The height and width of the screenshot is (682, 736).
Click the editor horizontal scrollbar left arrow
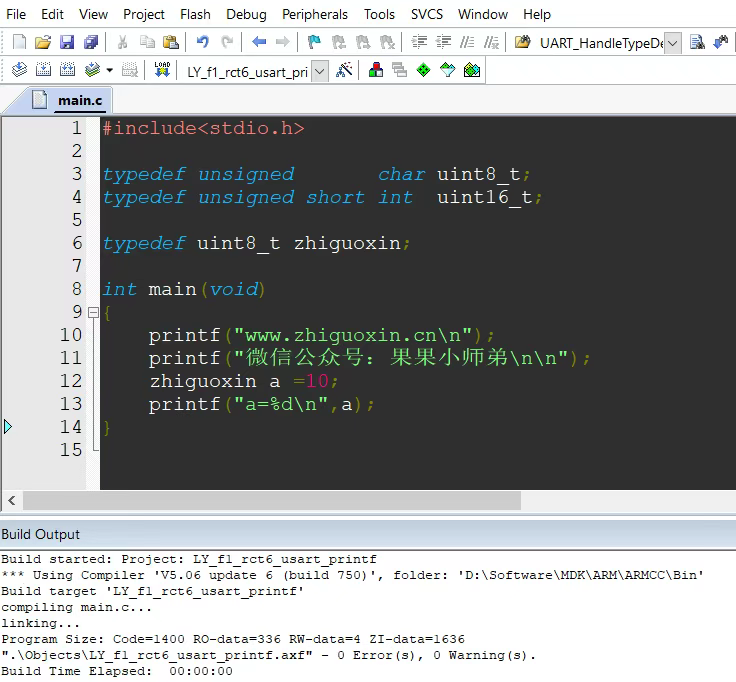click(12, 500)
